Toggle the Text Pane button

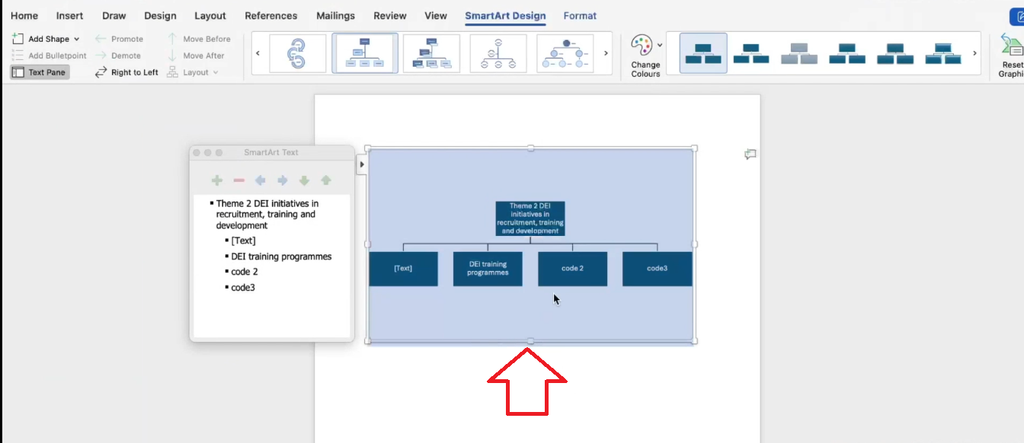click(39, 72)
